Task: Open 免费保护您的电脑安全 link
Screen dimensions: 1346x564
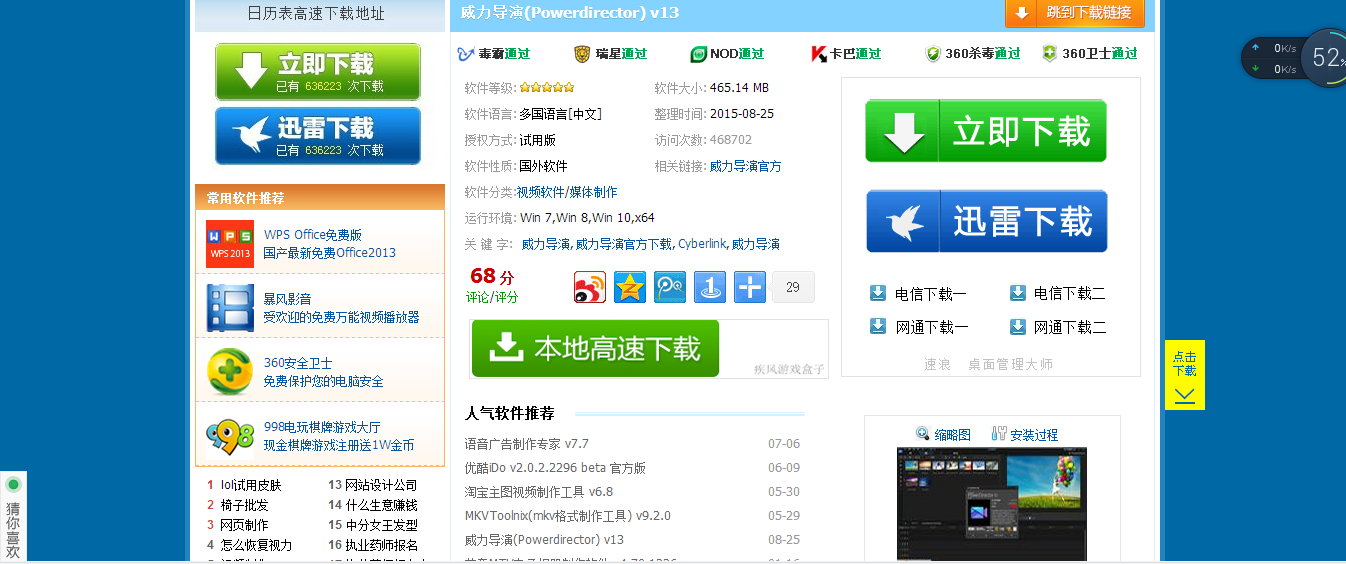Action: pos(323,381)
